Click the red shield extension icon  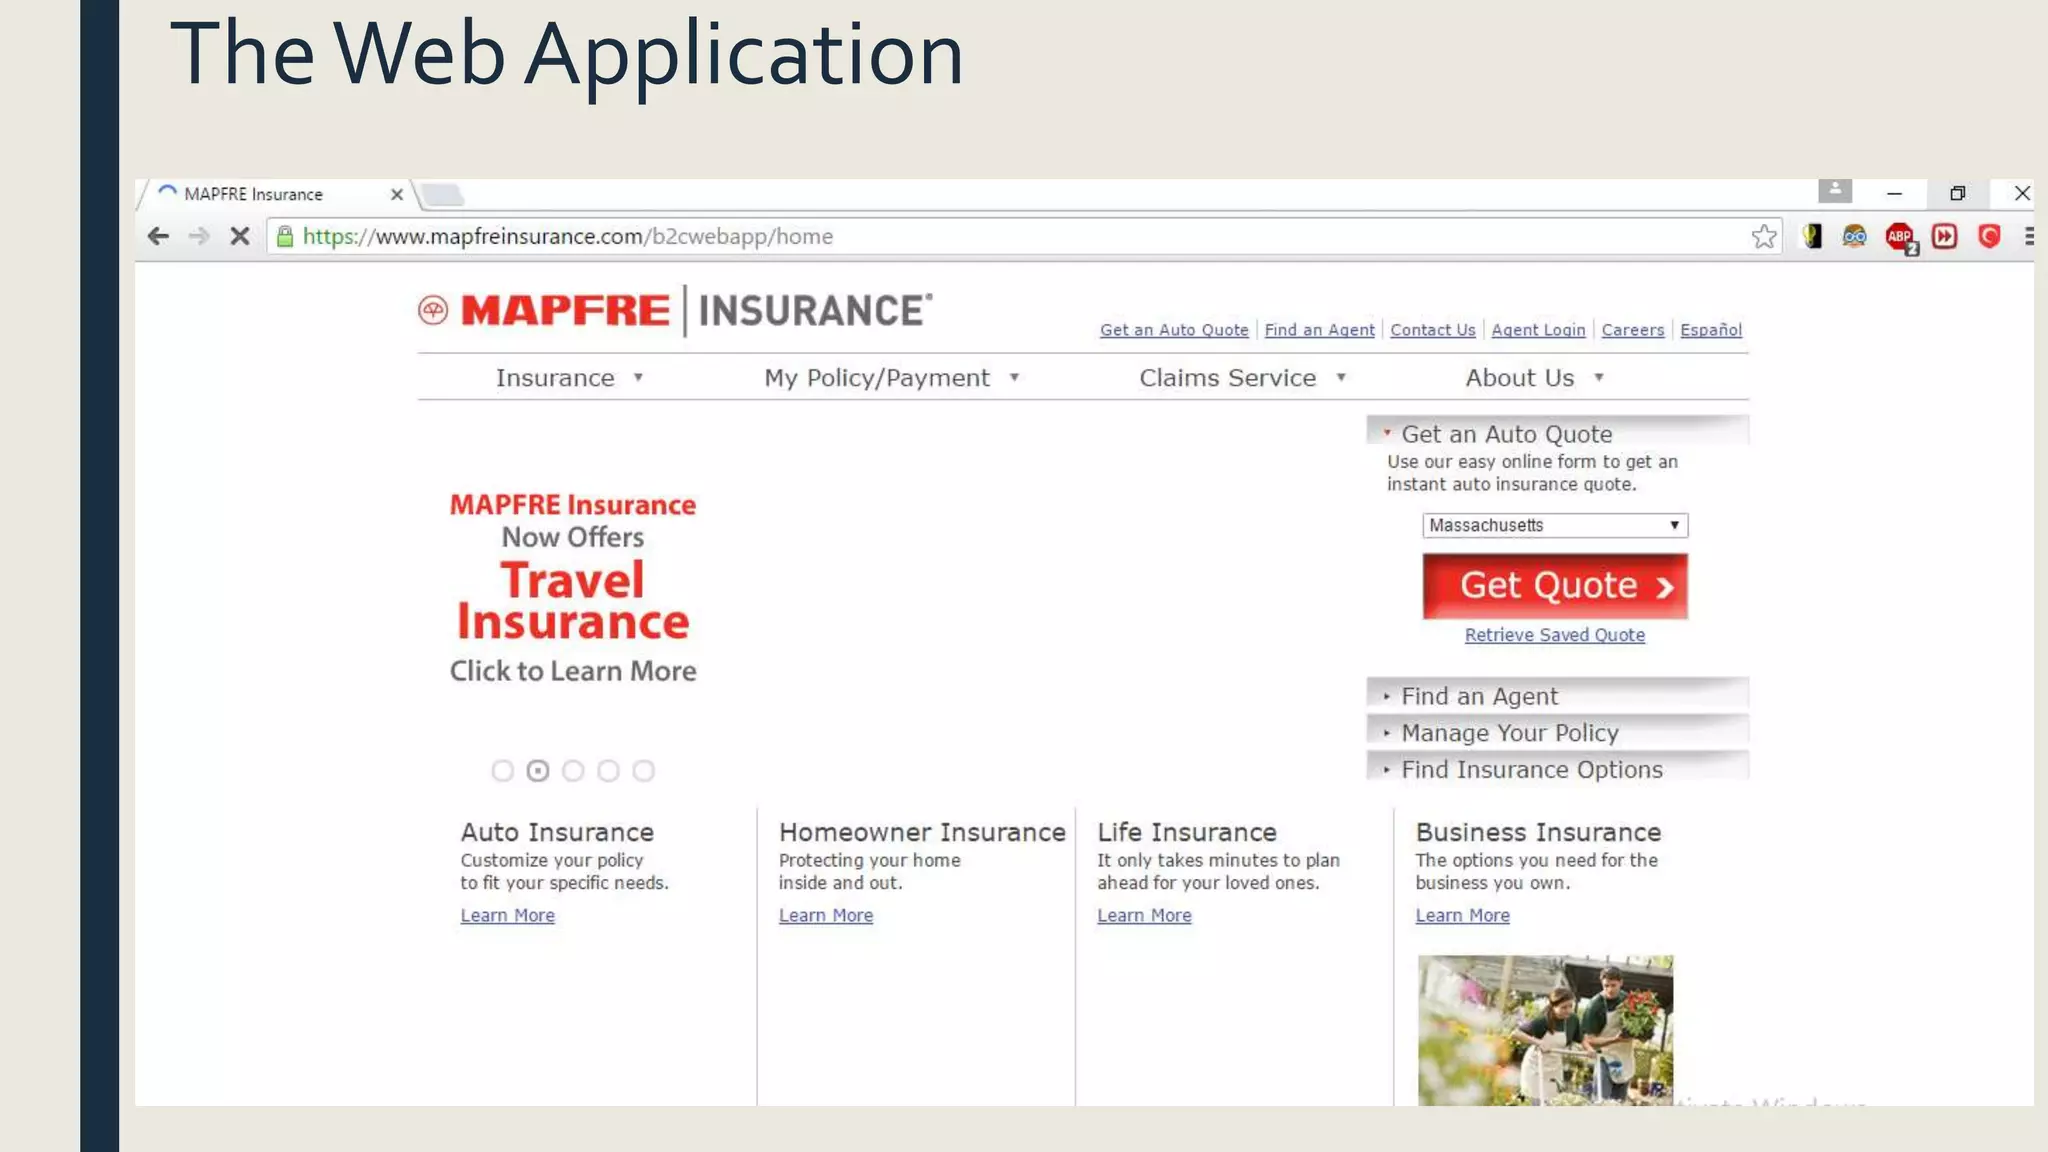click(1989, 236)
